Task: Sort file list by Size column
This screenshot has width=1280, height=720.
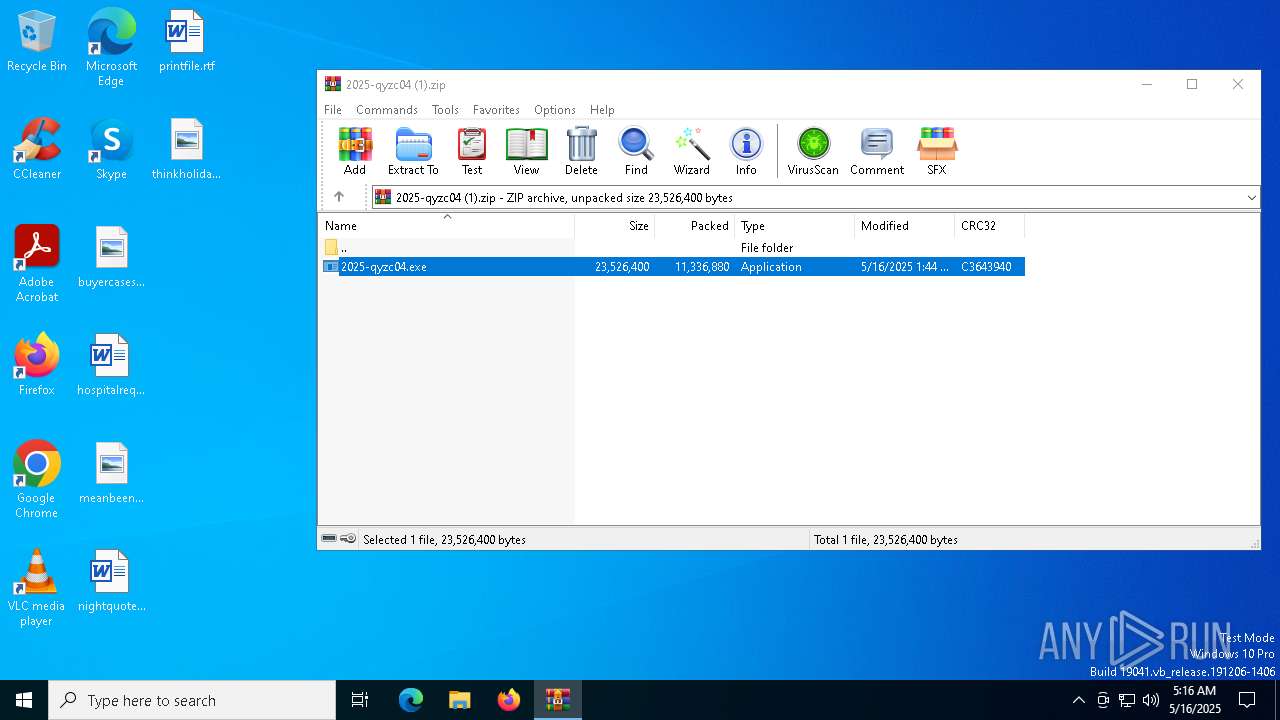Action: point(614,226)
